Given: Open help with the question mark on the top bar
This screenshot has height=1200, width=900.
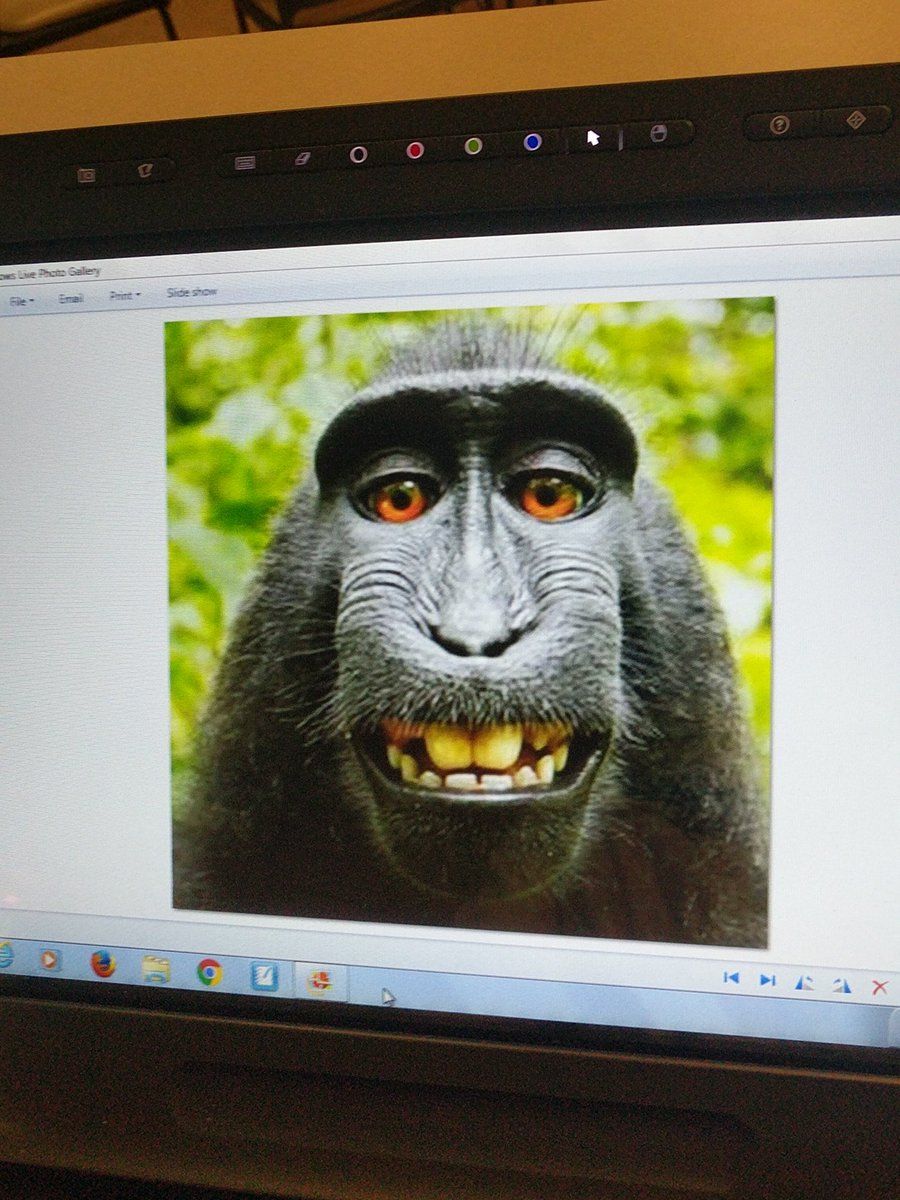Looking at the screenshot, I should pyautogui.click(x=780, y=125).
